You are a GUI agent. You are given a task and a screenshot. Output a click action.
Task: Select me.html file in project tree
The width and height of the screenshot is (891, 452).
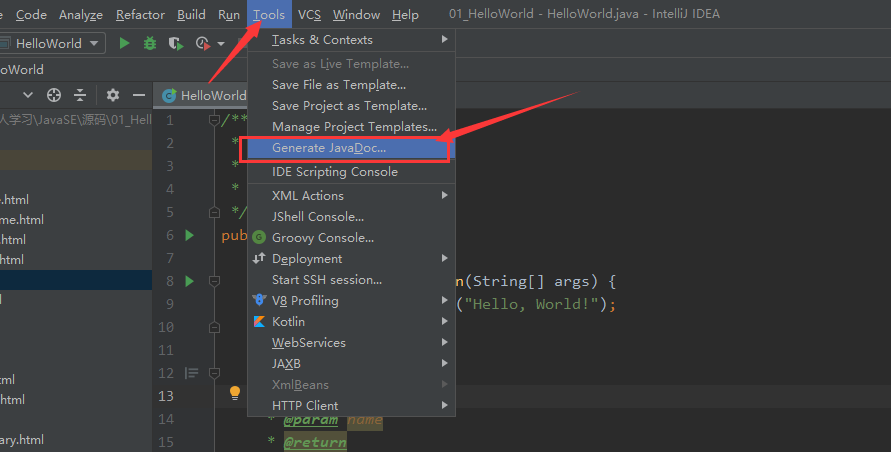pos(22,219)
